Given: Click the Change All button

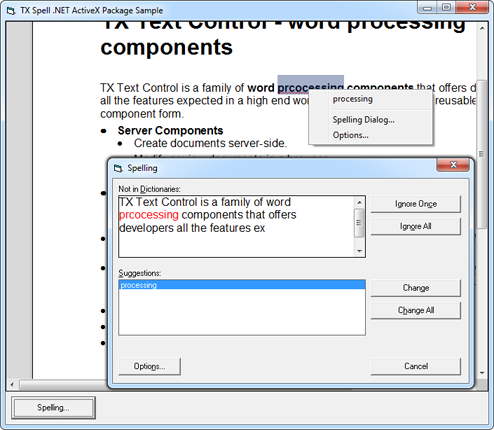Looking at the screenshot, I should coord(416,310).
